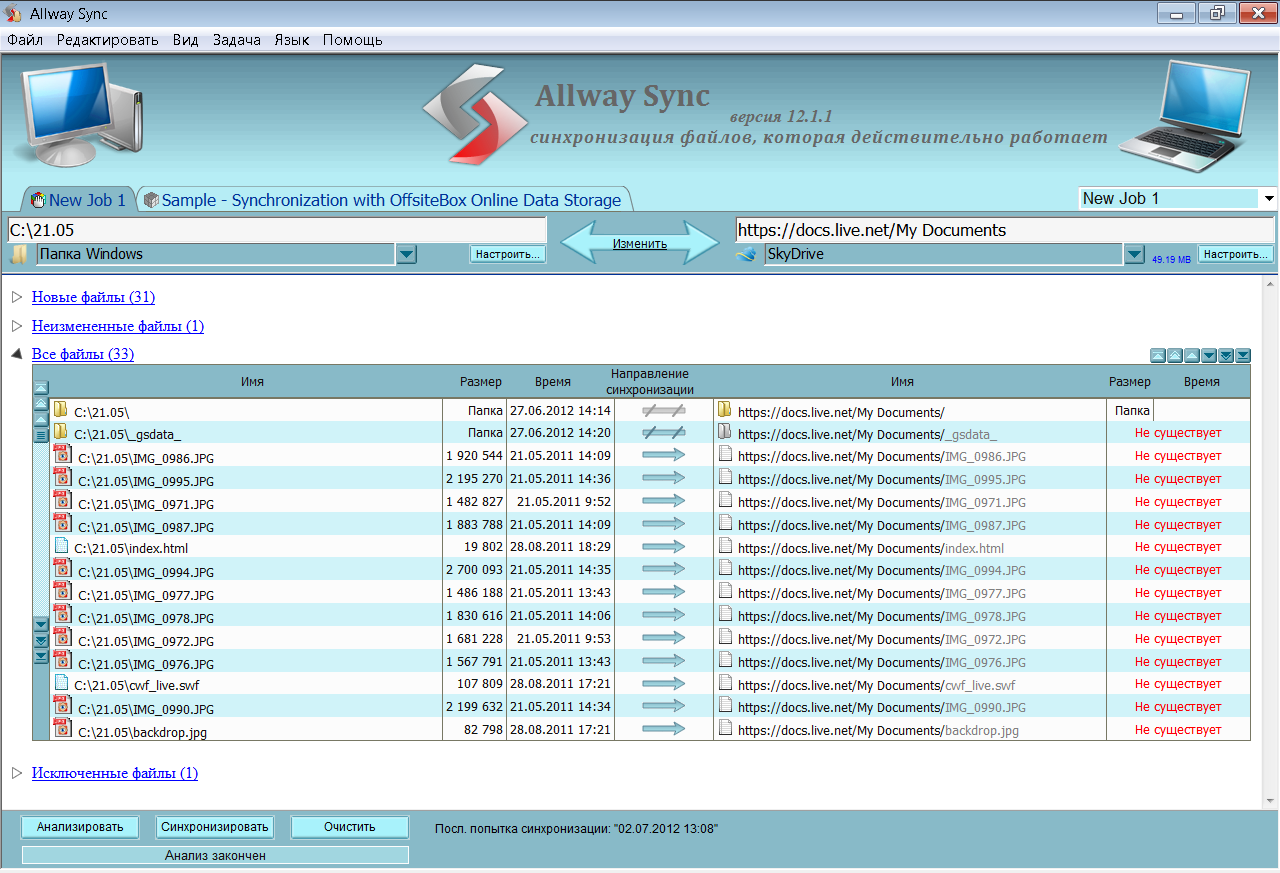Open the Новые файлы (31) link
Viewport: 1280px width, 873px height.
click(x=93, y=297)
